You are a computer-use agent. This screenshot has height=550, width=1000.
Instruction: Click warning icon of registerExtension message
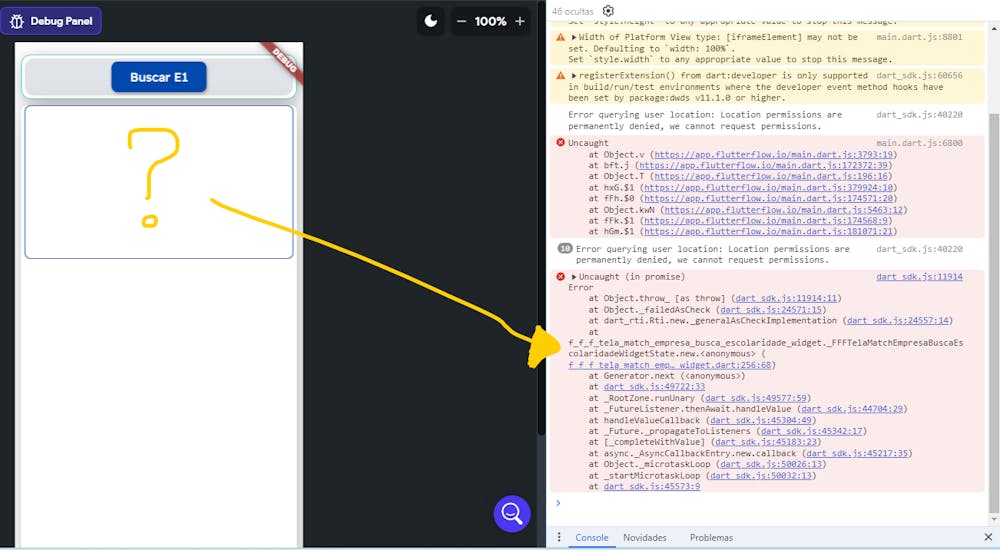(561, 76)
